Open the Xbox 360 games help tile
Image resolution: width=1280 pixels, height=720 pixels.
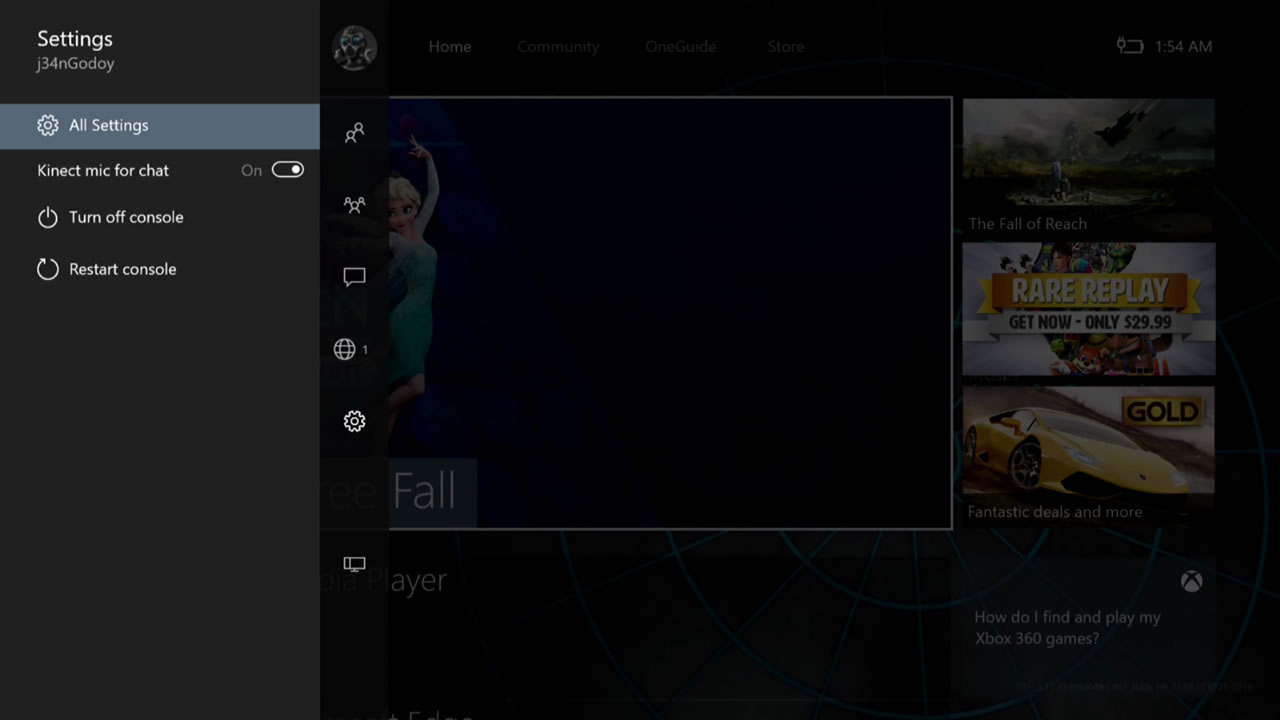[x=1089, y=630]
